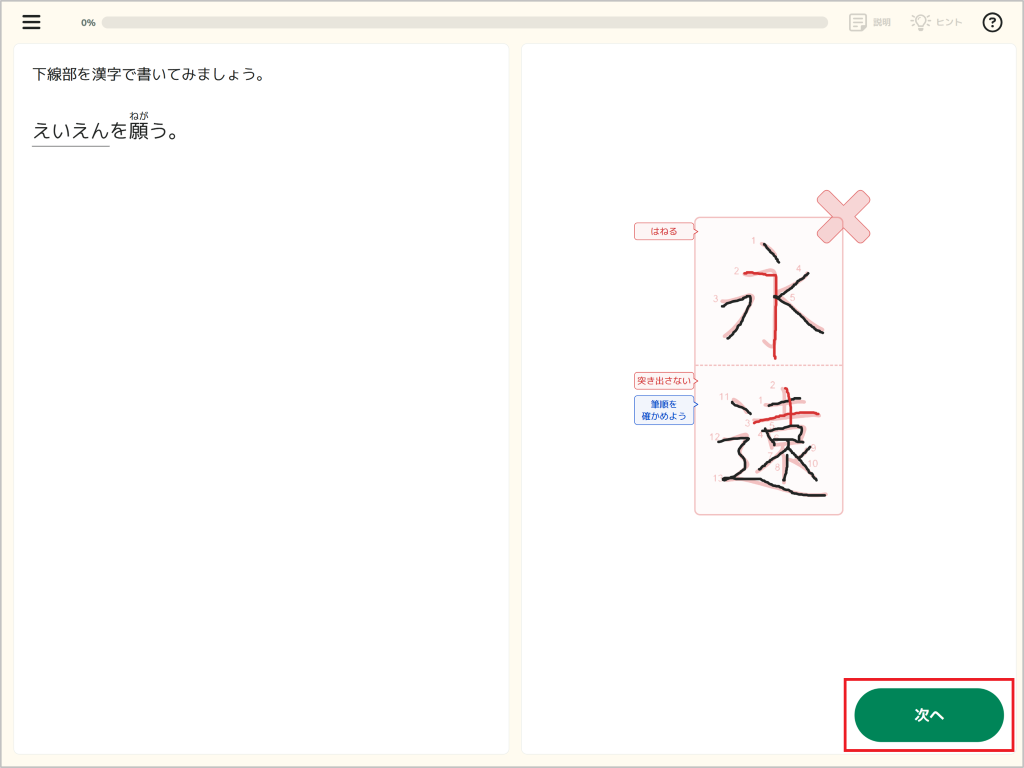The image size is (1024, 768).
Task: Open the hamburger menu
Action: 31,22
